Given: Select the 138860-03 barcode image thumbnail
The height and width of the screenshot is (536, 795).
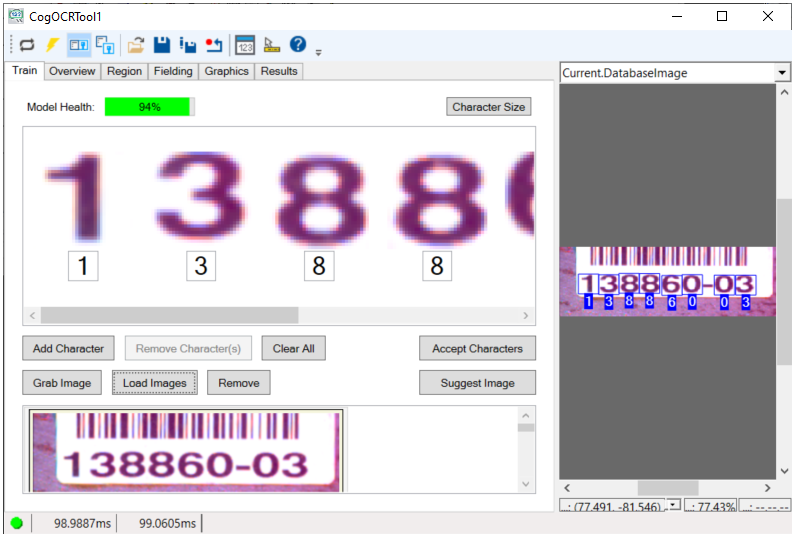Looking at the screenshot, I should click(x=186, y=450).
